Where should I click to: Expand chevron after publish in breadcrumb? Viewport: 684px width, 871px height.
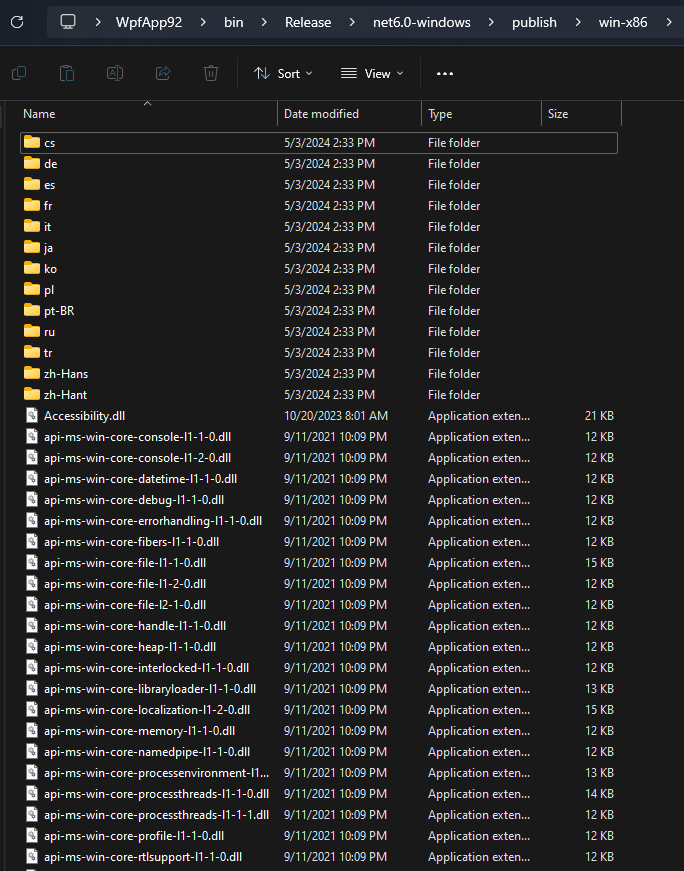[x=578, y=22]
